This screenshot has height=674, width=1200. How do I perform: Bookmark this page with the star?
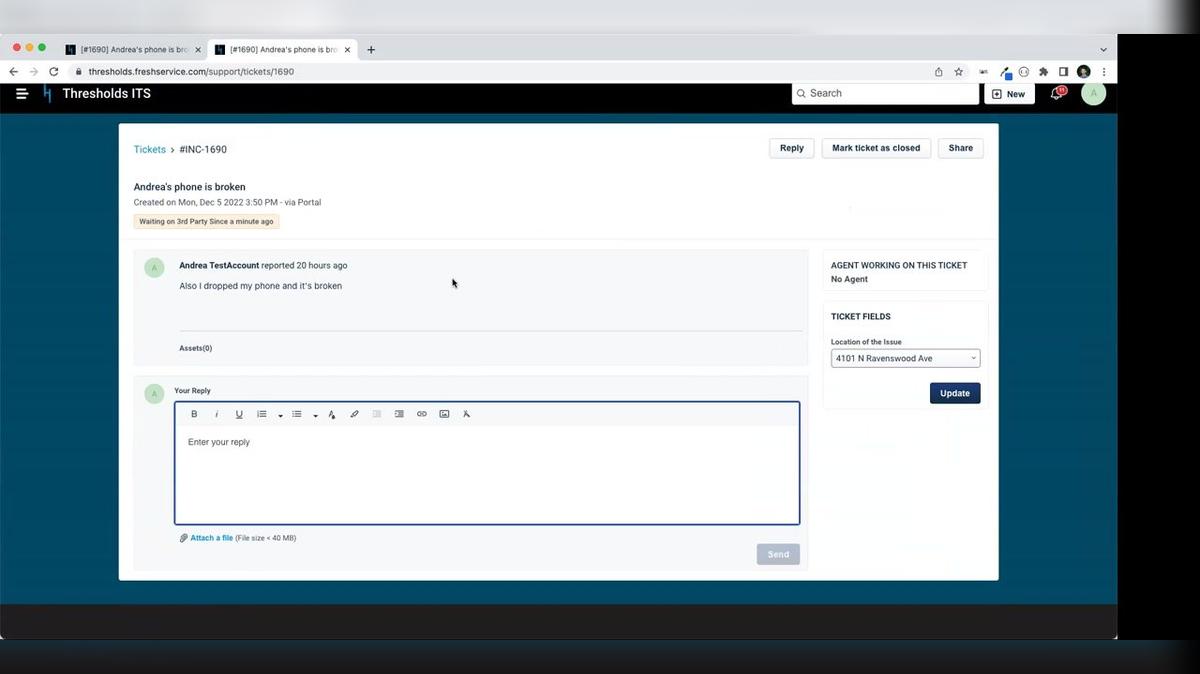(x=958, y=72)
